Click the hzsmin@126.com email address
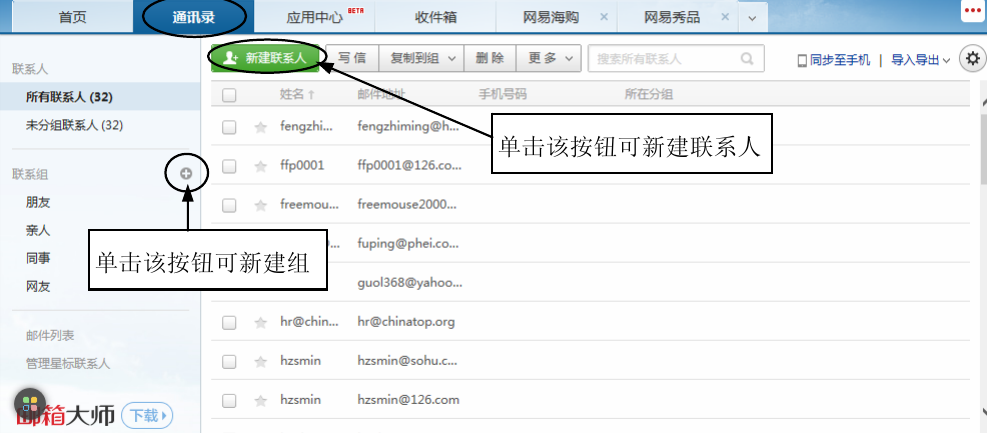 pyautogui.click(x=409, y=400)
